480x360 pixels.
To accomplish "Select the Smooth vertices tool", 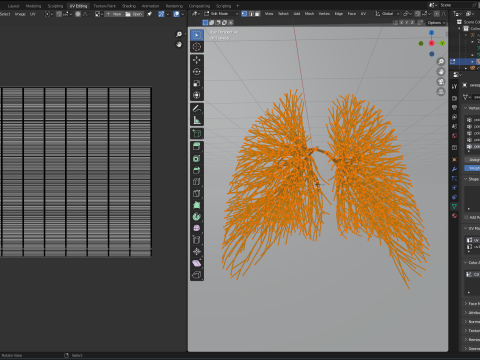I will (x=197, y=228).
